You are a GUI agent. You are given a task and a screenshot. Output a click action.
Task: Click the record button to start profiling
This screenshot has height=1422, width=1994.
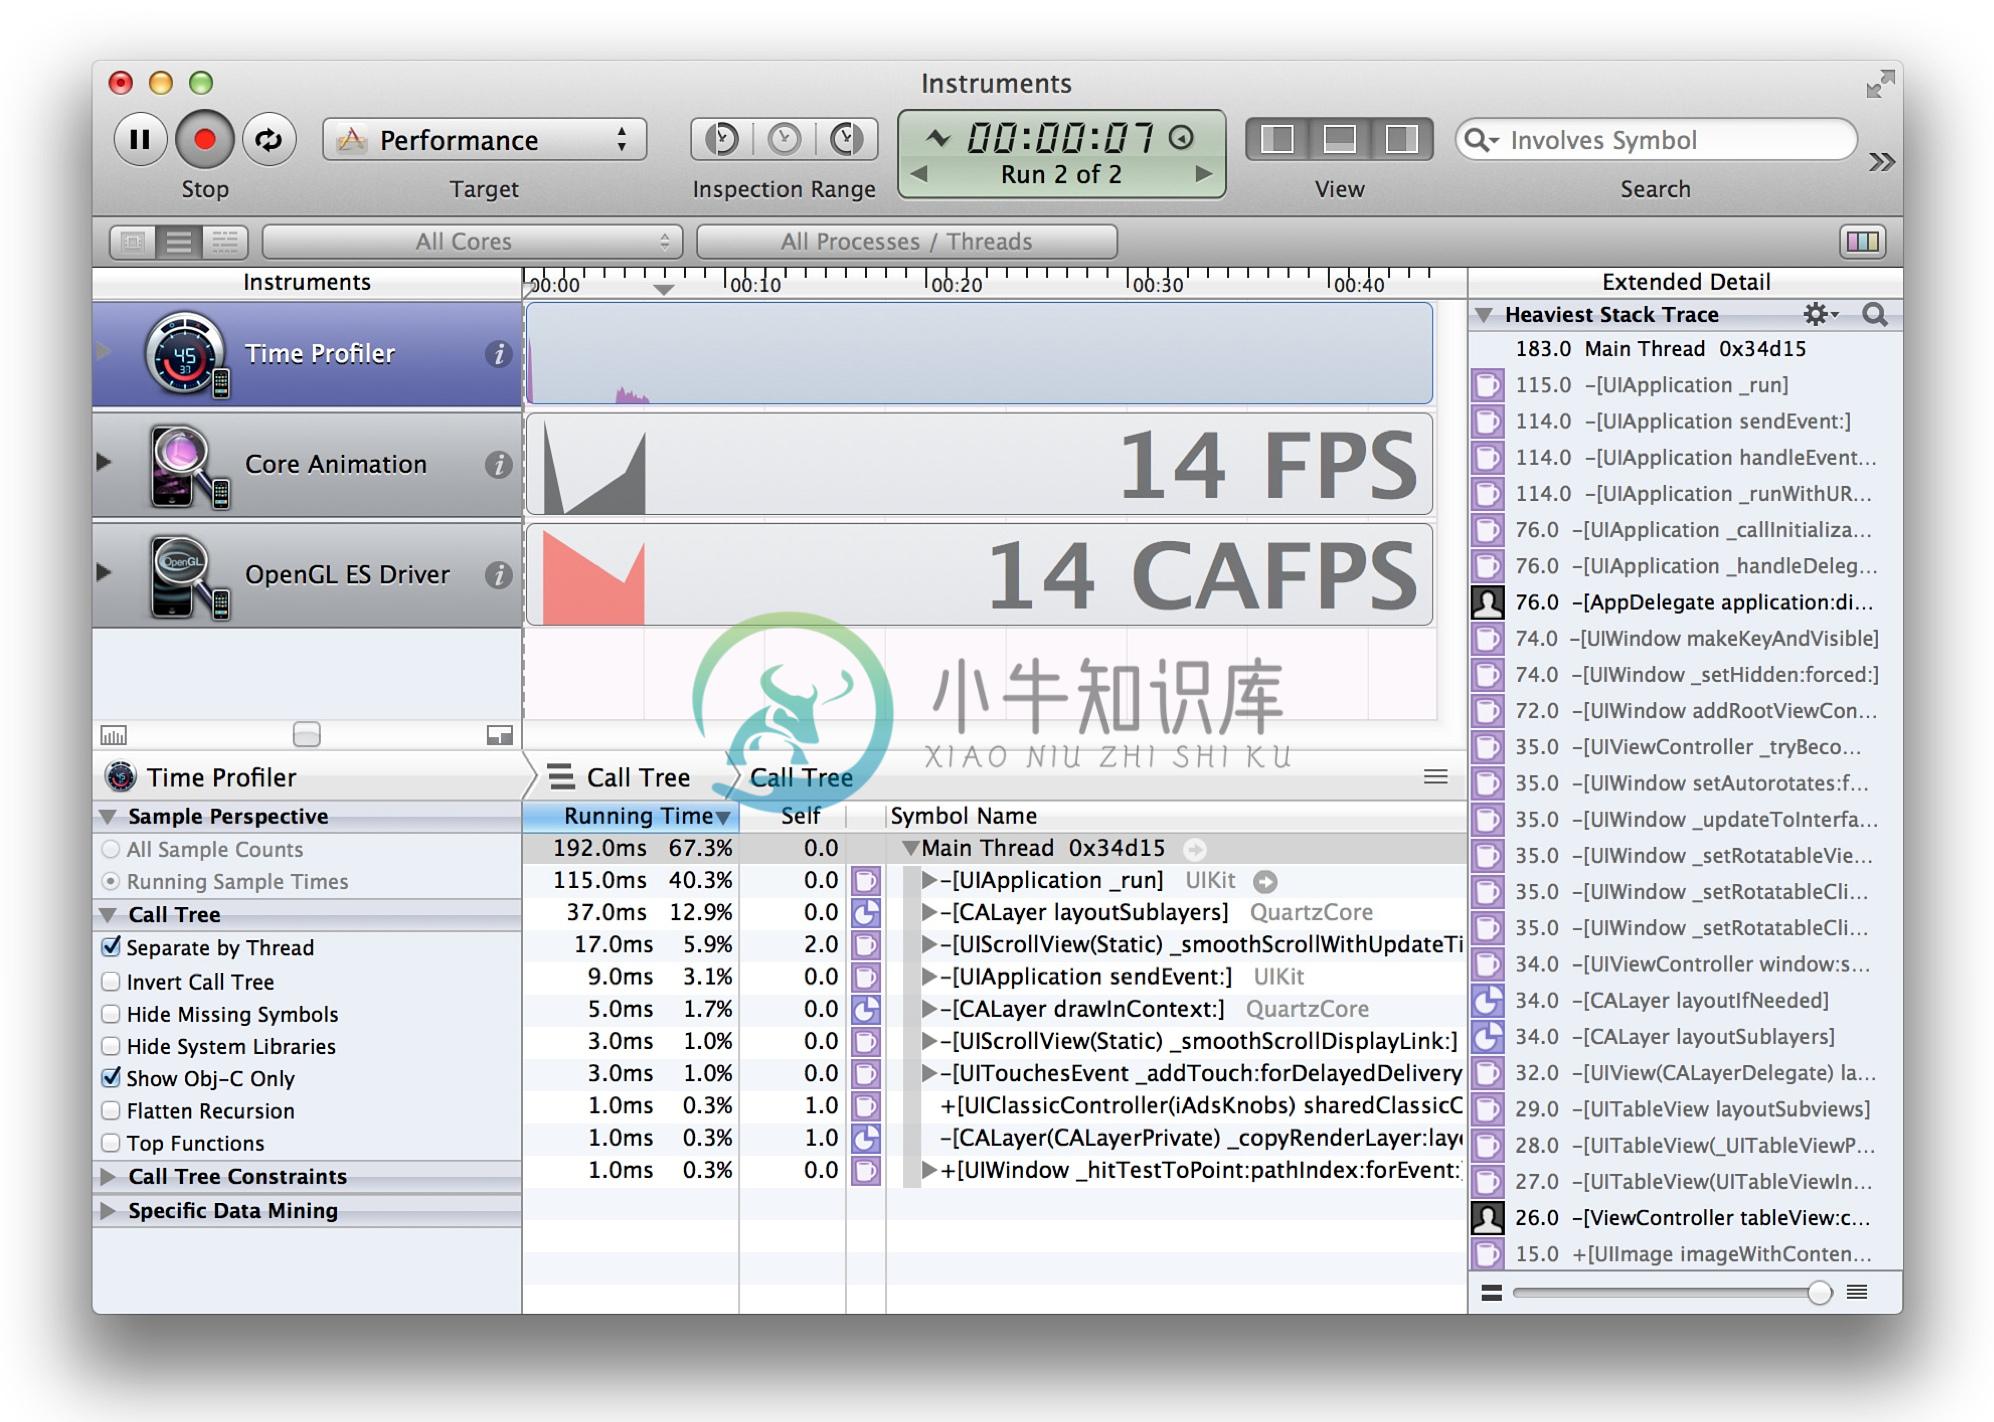pos(202,142)
